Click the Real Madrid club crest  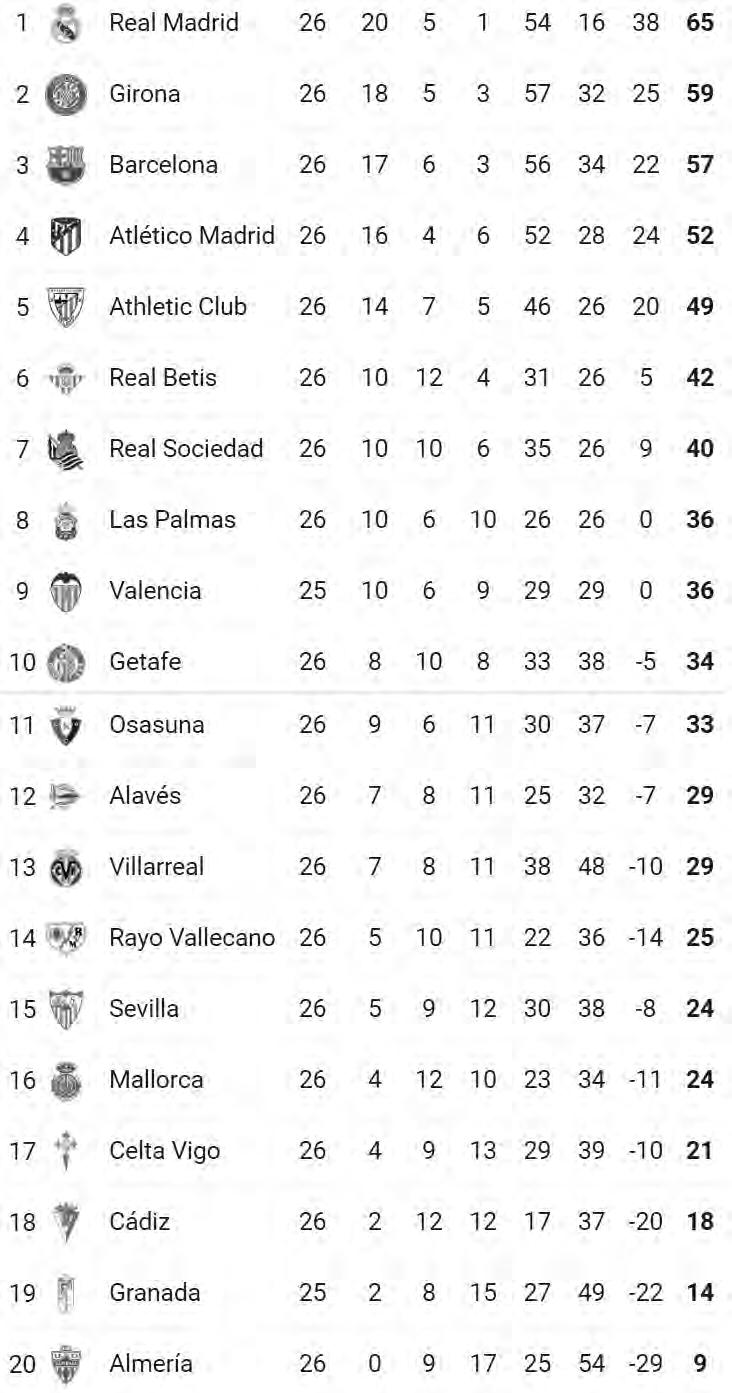[x=66, y=23]
